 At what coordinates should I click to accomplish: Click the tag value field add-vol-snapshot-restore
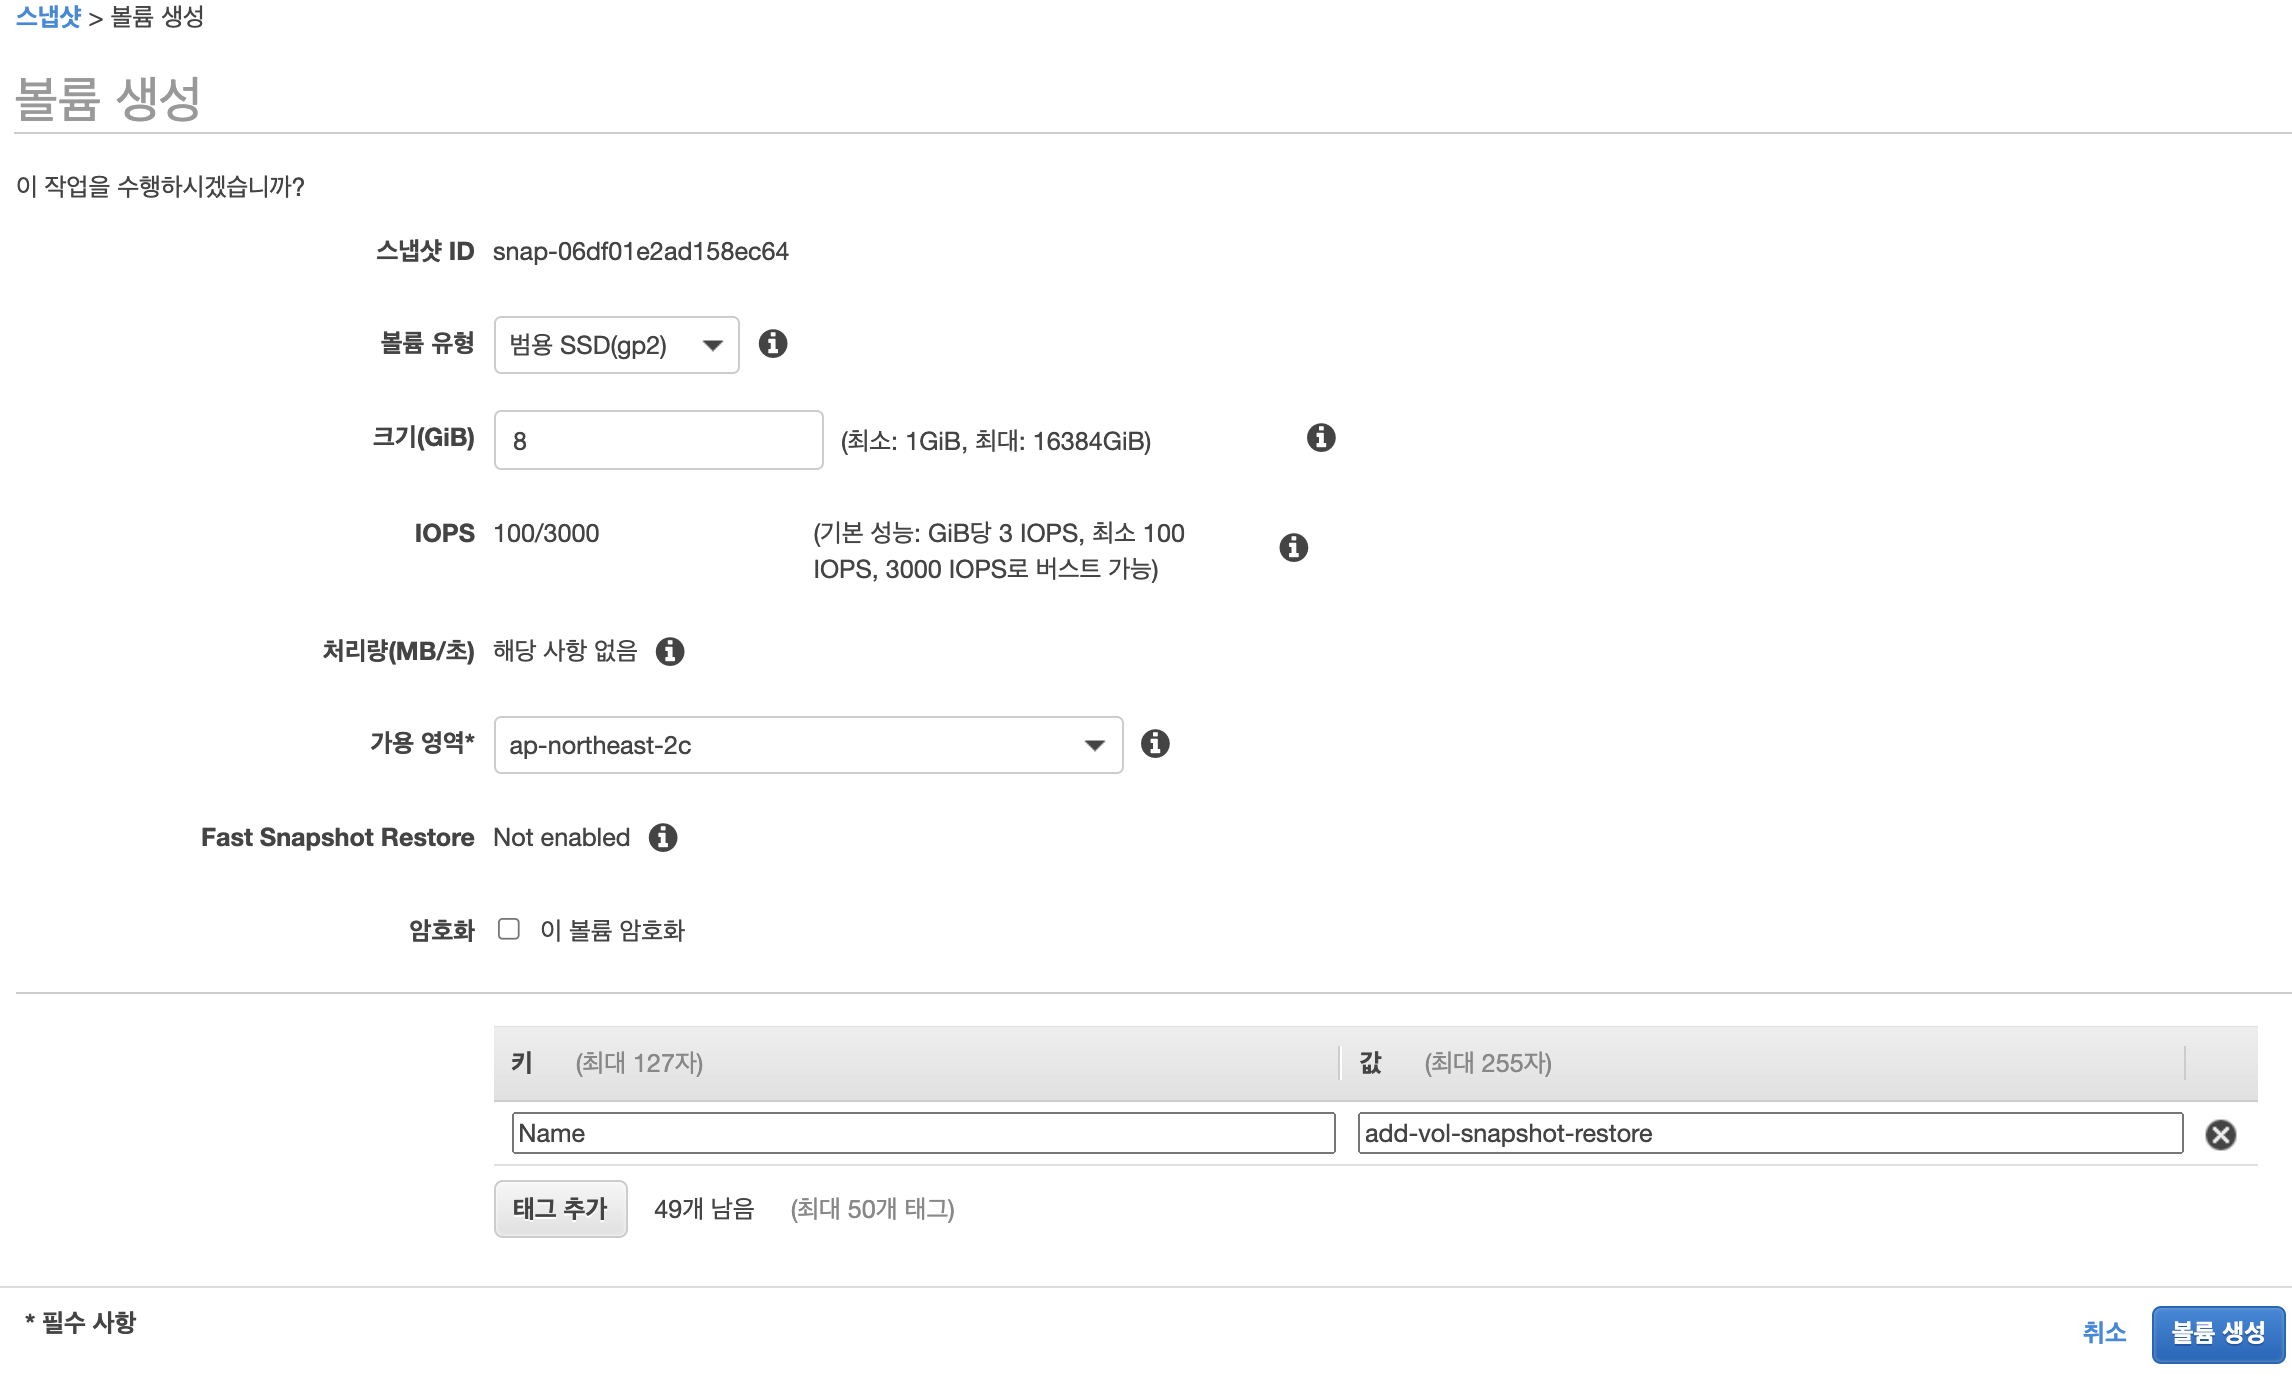pos(1769,1133)
